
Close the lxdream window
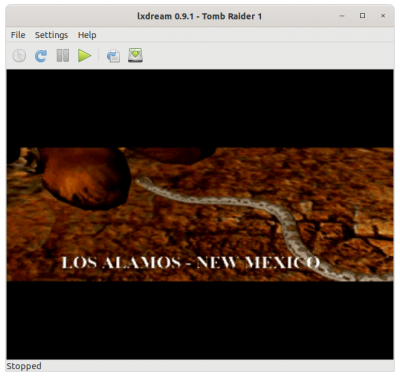[383, 16]
